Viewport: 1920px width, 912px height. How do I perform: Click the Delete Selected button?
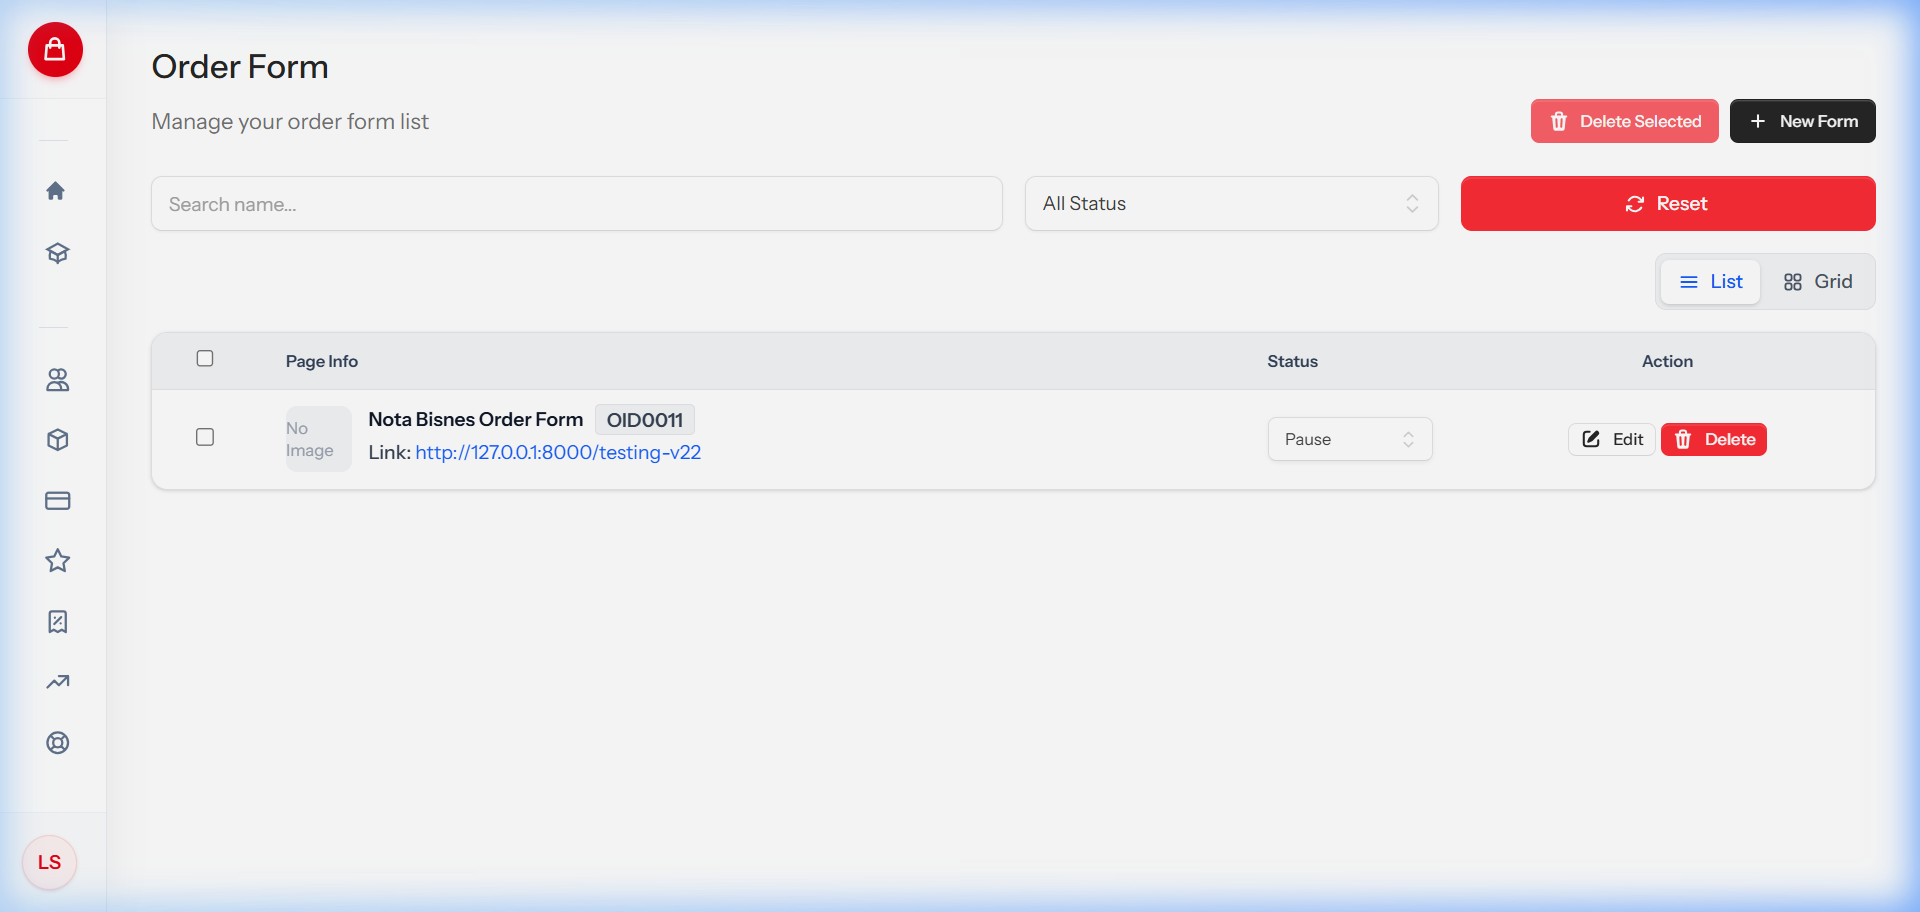(1624, 121)
